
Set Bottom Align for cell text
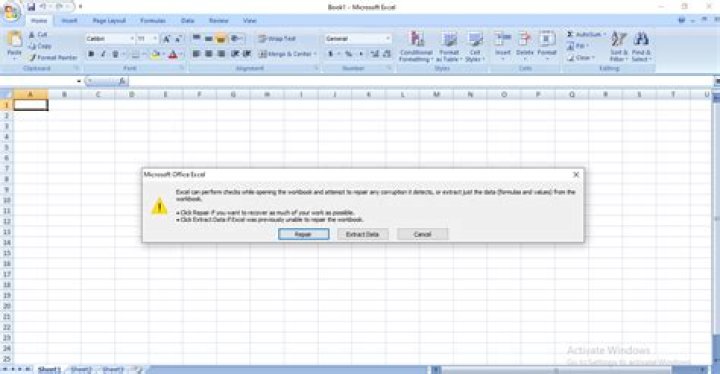221,39
